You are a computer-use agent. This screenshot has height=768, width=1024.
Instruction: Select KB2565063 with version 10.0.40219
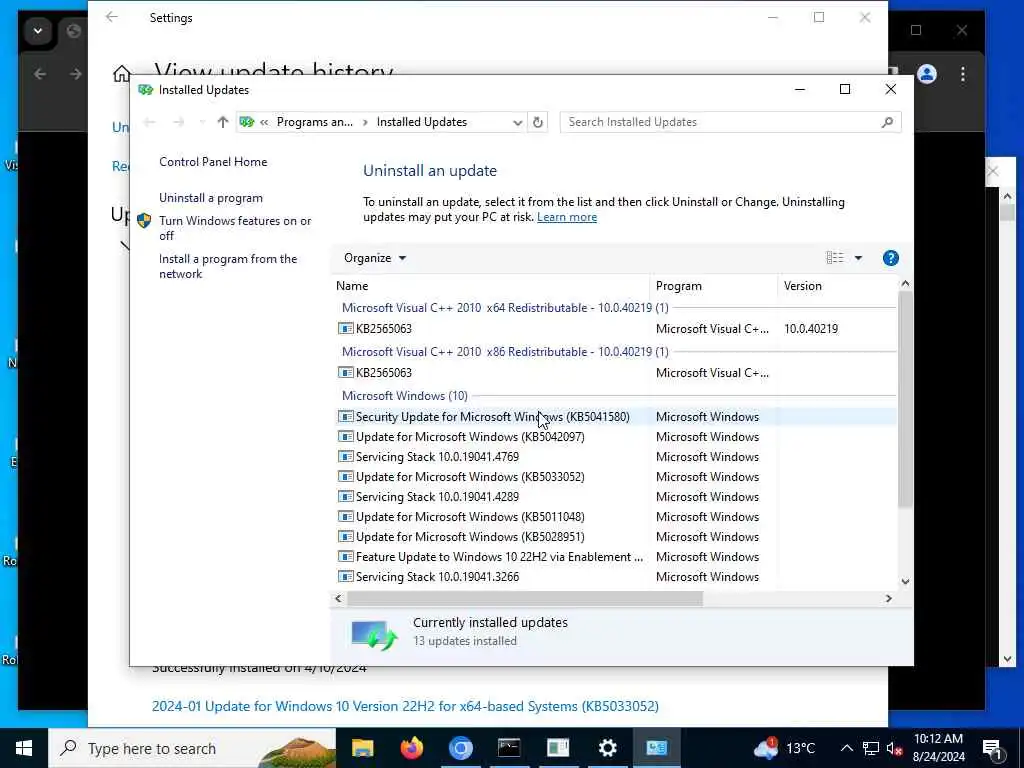pyautogui.click(x=616, y=328)
